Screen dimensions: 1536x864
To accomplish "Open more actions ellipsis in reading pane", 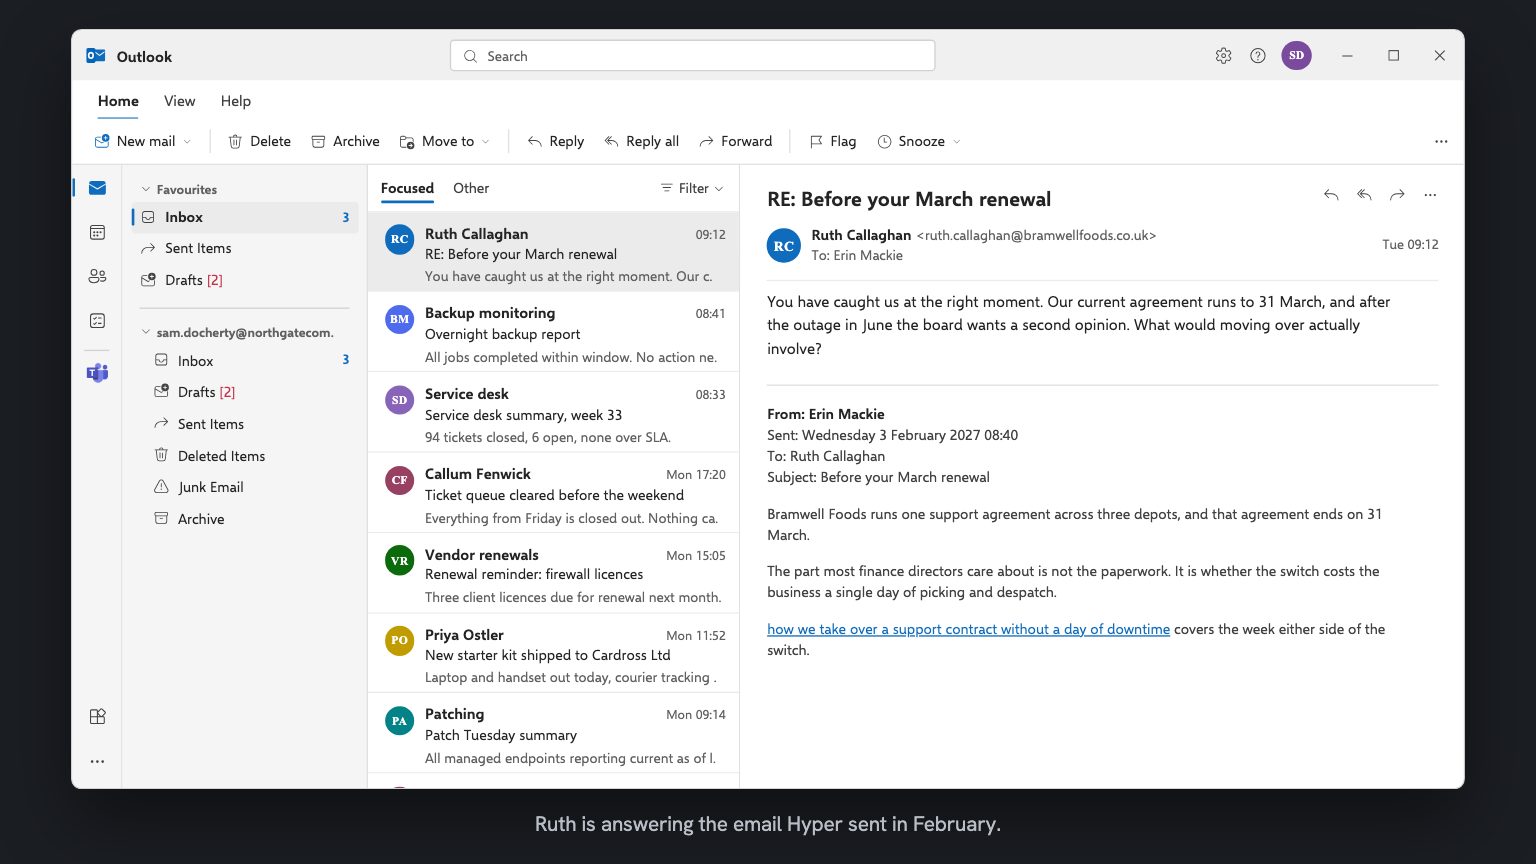I will coord(1430,195).
